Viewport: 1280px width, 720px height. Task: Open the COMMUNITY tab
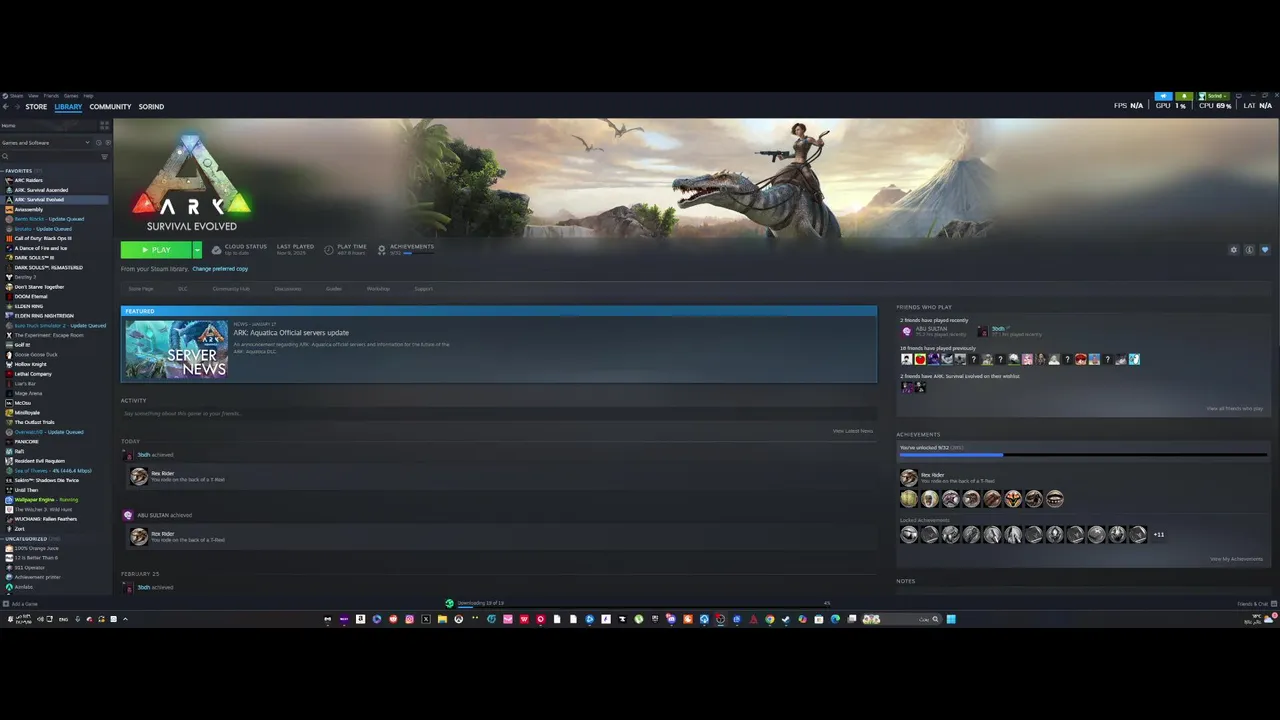point(110,106)
